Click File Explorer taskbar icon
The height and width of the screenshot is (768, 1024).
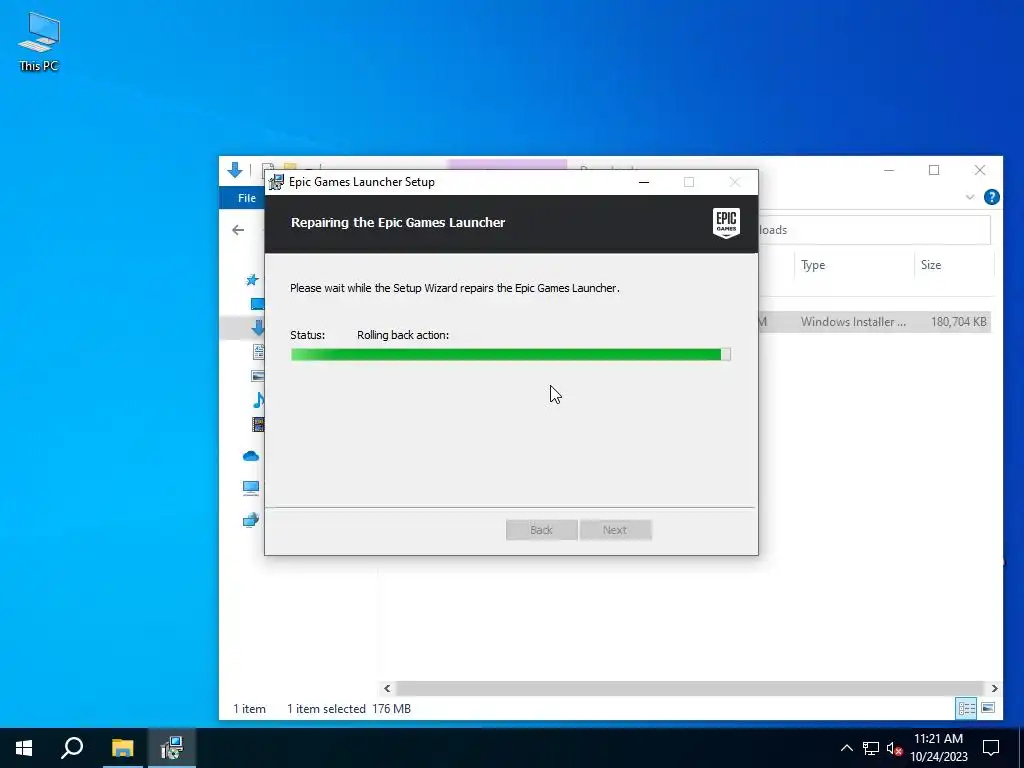tap(122, 748)
